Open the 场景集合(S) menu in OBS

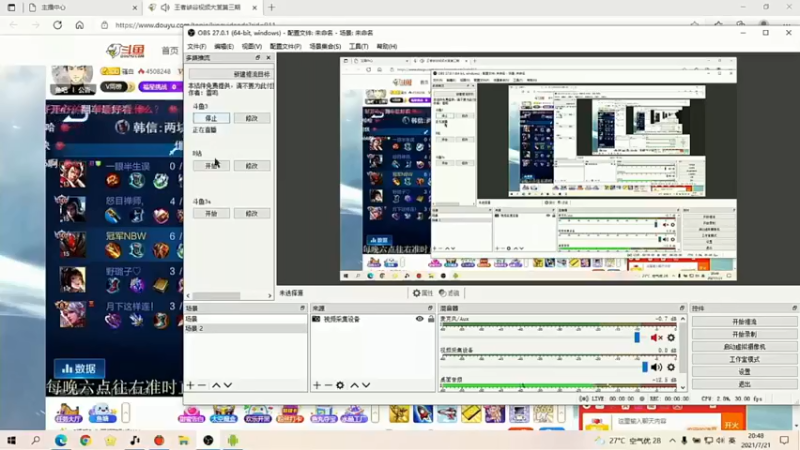point(325,46)
